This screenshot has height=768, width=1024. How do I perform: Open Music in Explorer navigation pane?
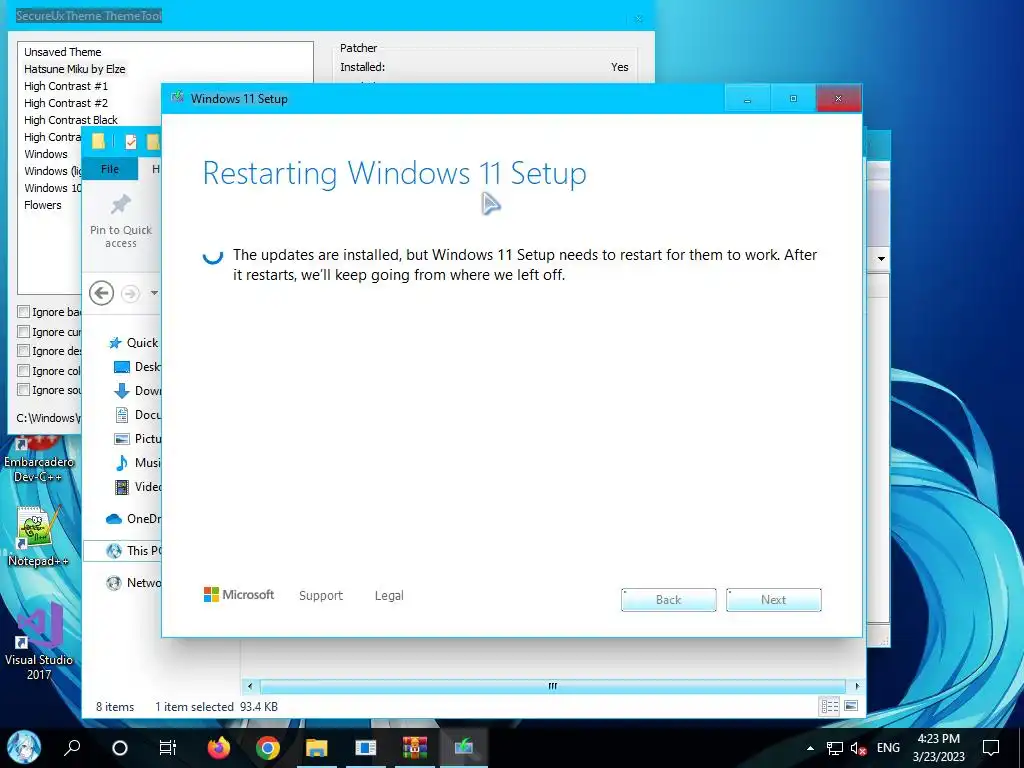(137, 462)
